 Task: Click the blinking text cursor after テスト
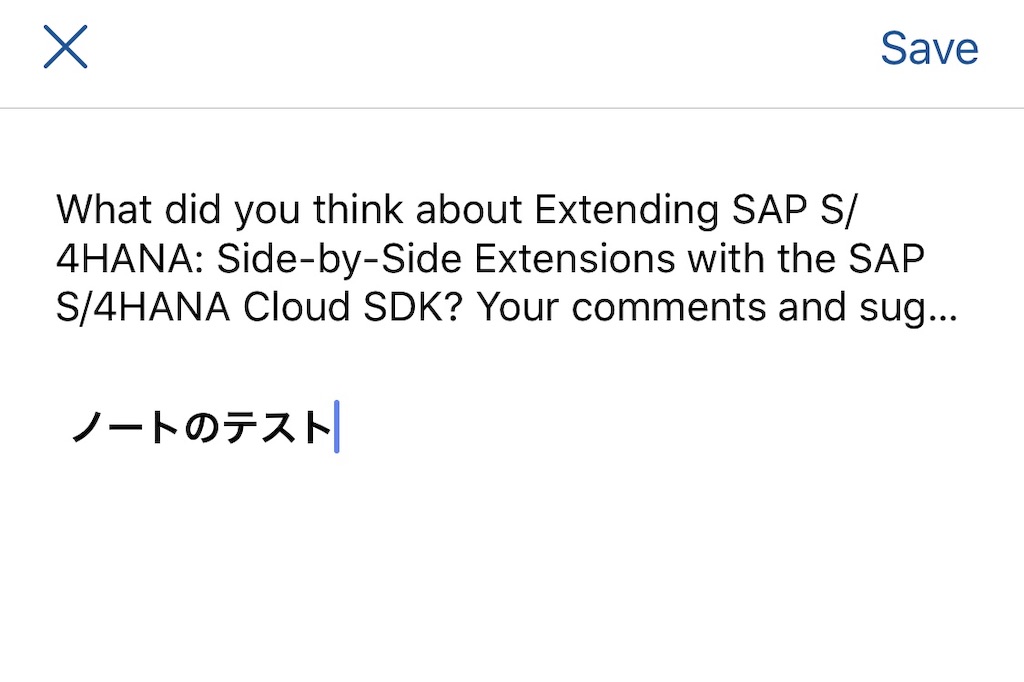[336, 427]
